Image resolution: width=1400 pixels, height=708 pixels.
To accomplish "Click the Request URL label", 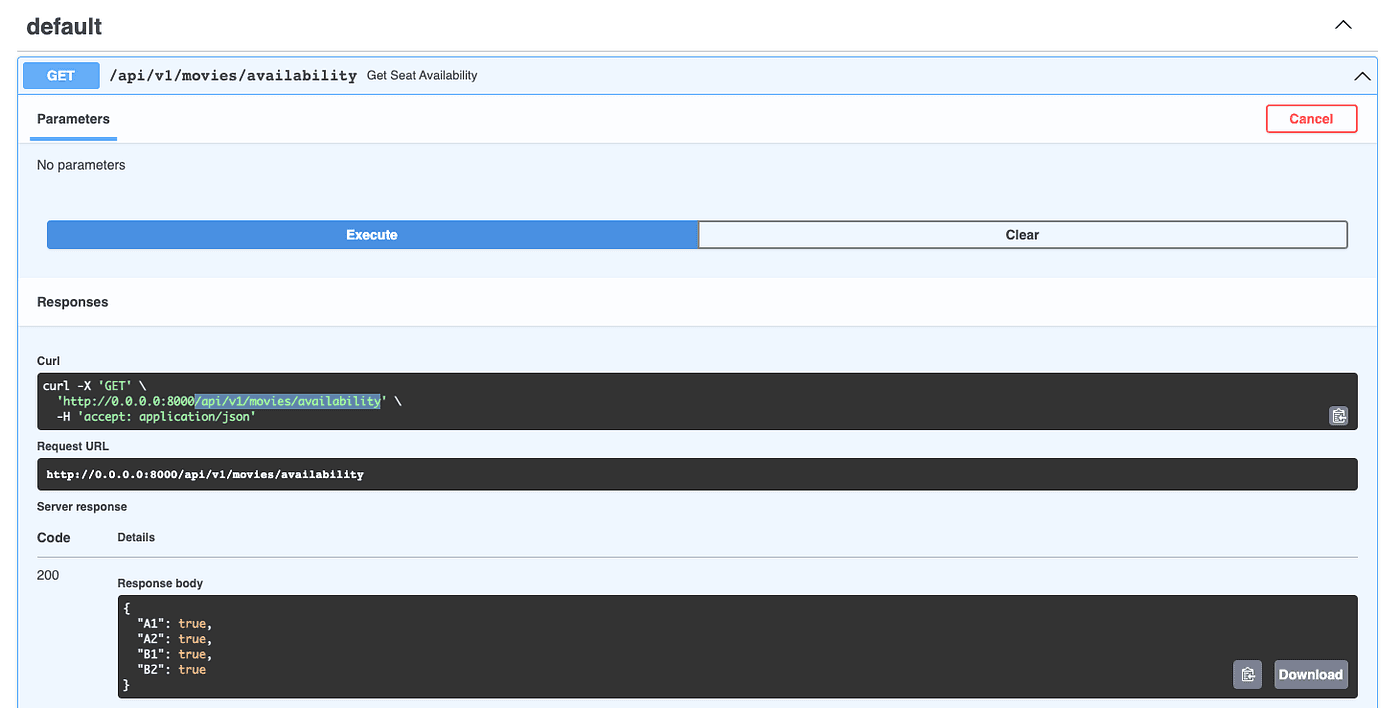I will [x=73, y=446].
